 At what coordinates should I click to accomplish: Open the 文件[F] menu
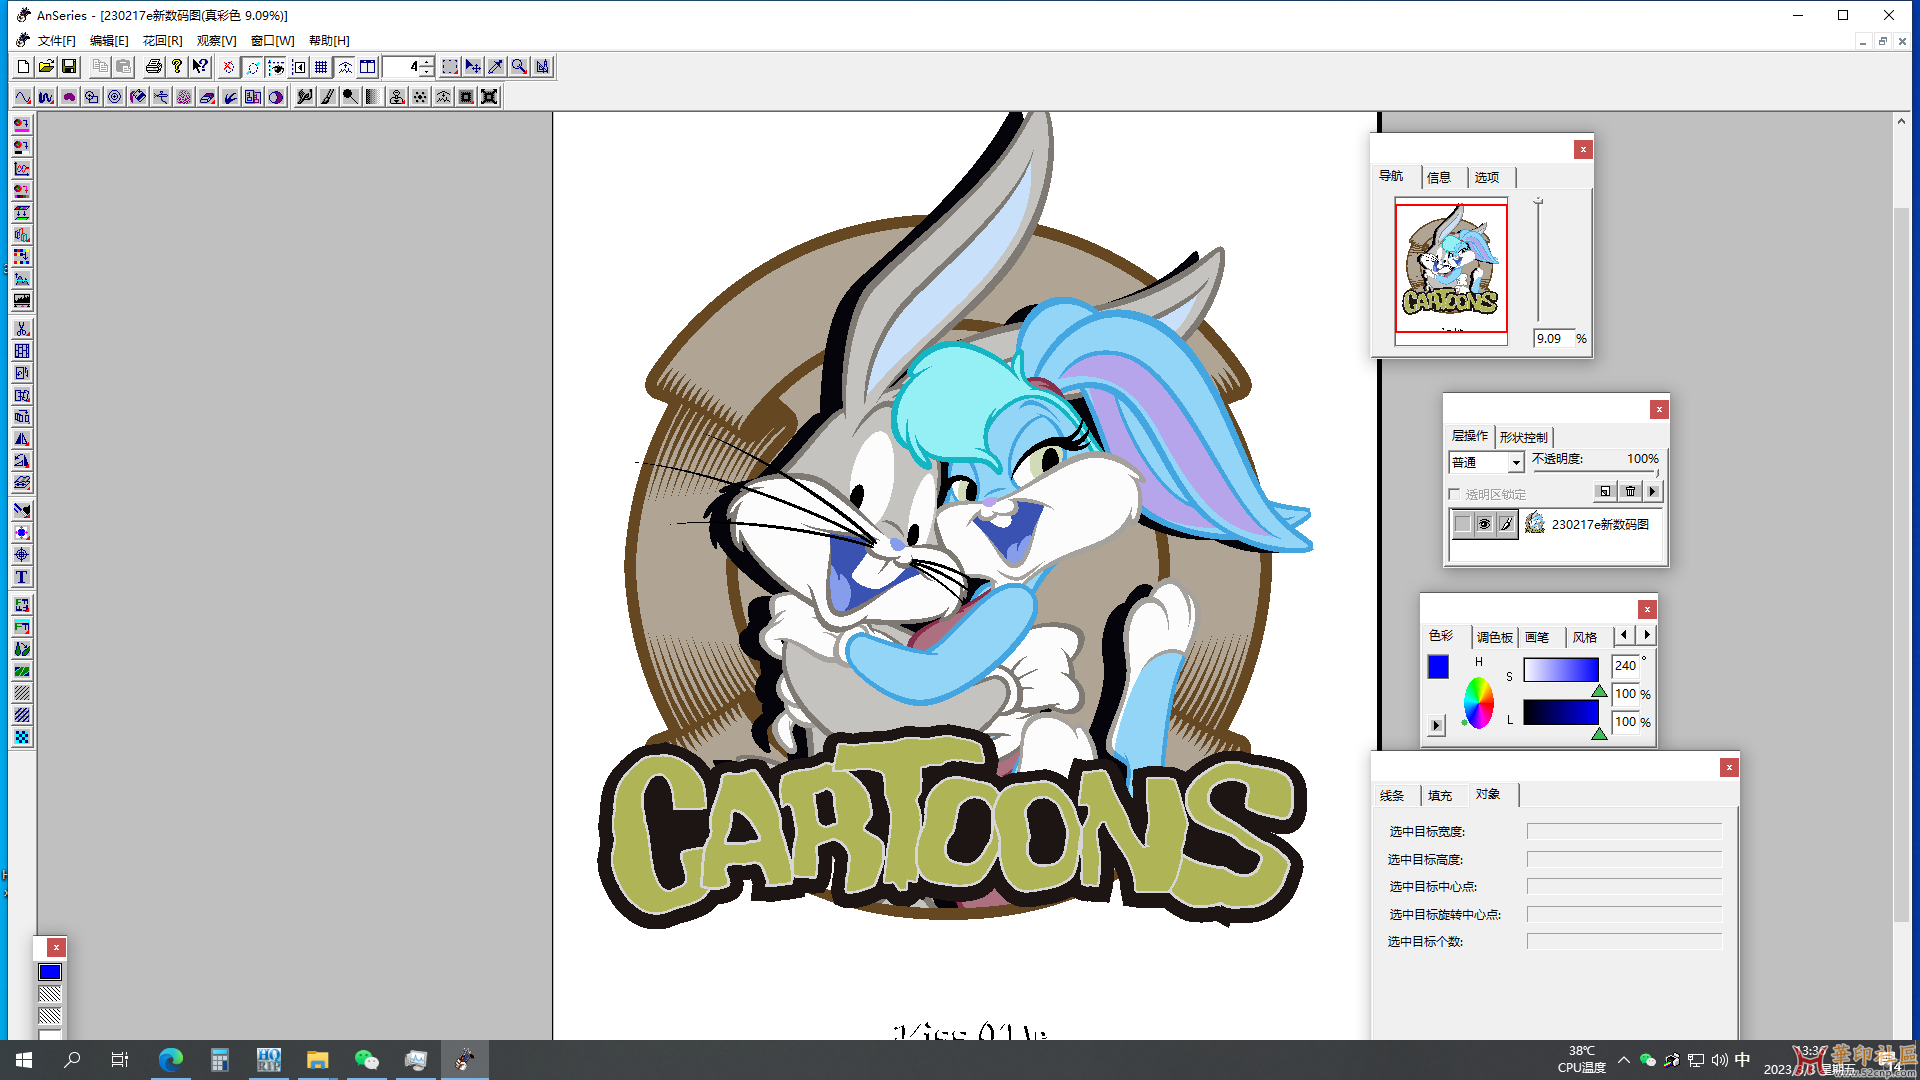(57, 41)
